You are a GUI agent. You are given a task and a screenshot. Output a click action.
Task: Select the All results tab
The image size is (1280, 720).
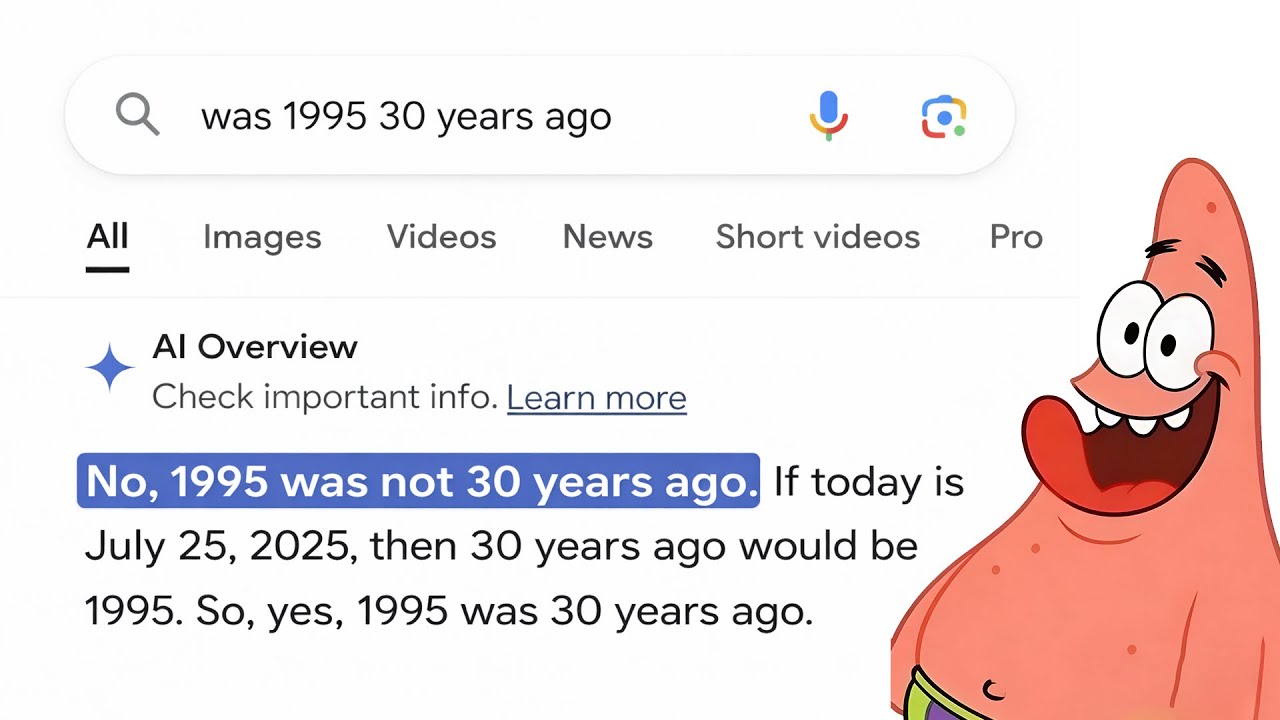point(107,237)
